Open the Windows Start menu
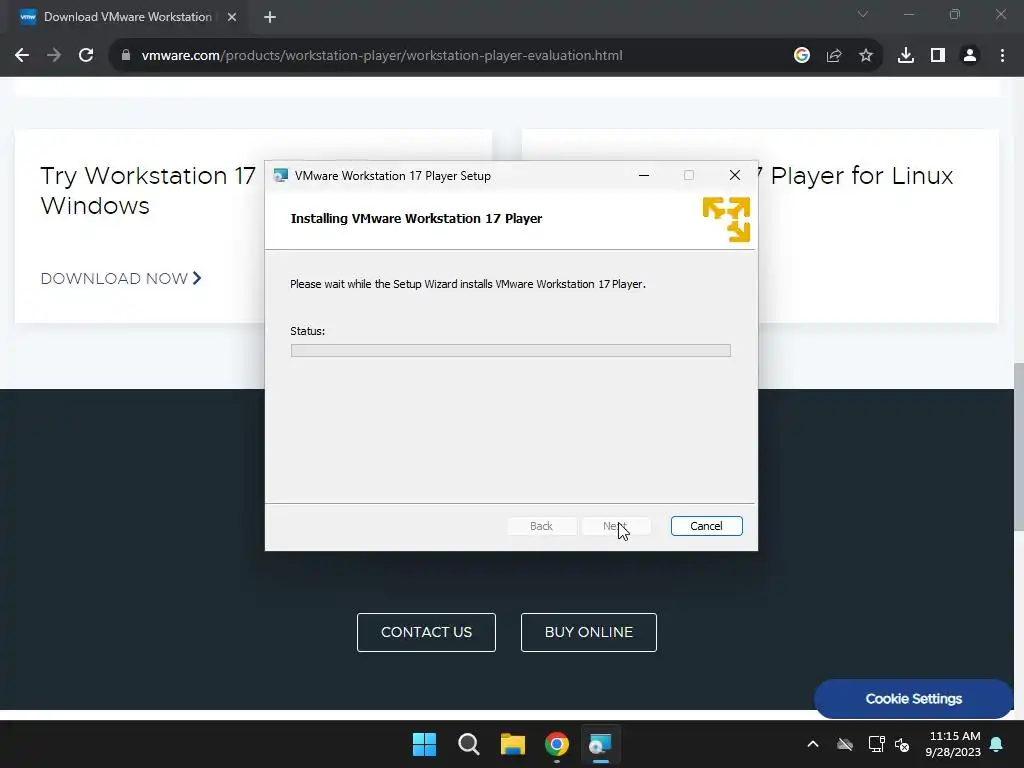 [x=424, y=744]
